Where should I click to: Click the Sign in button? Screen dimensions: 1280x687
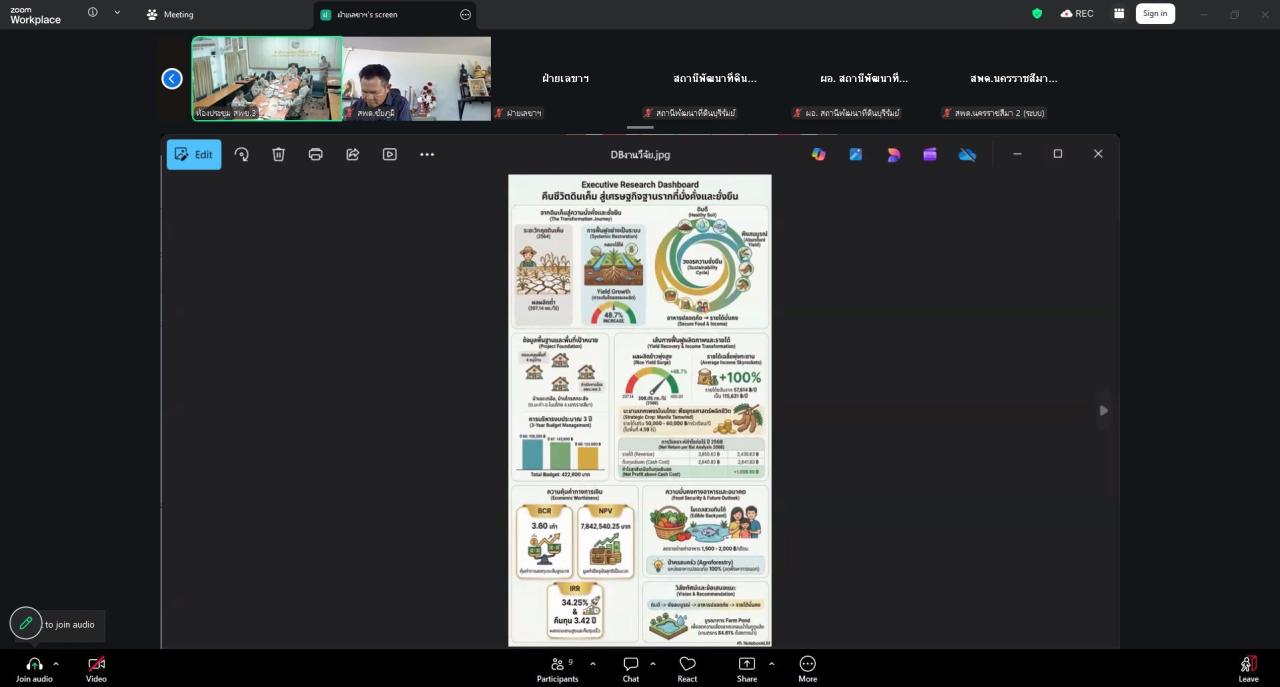1155,14
